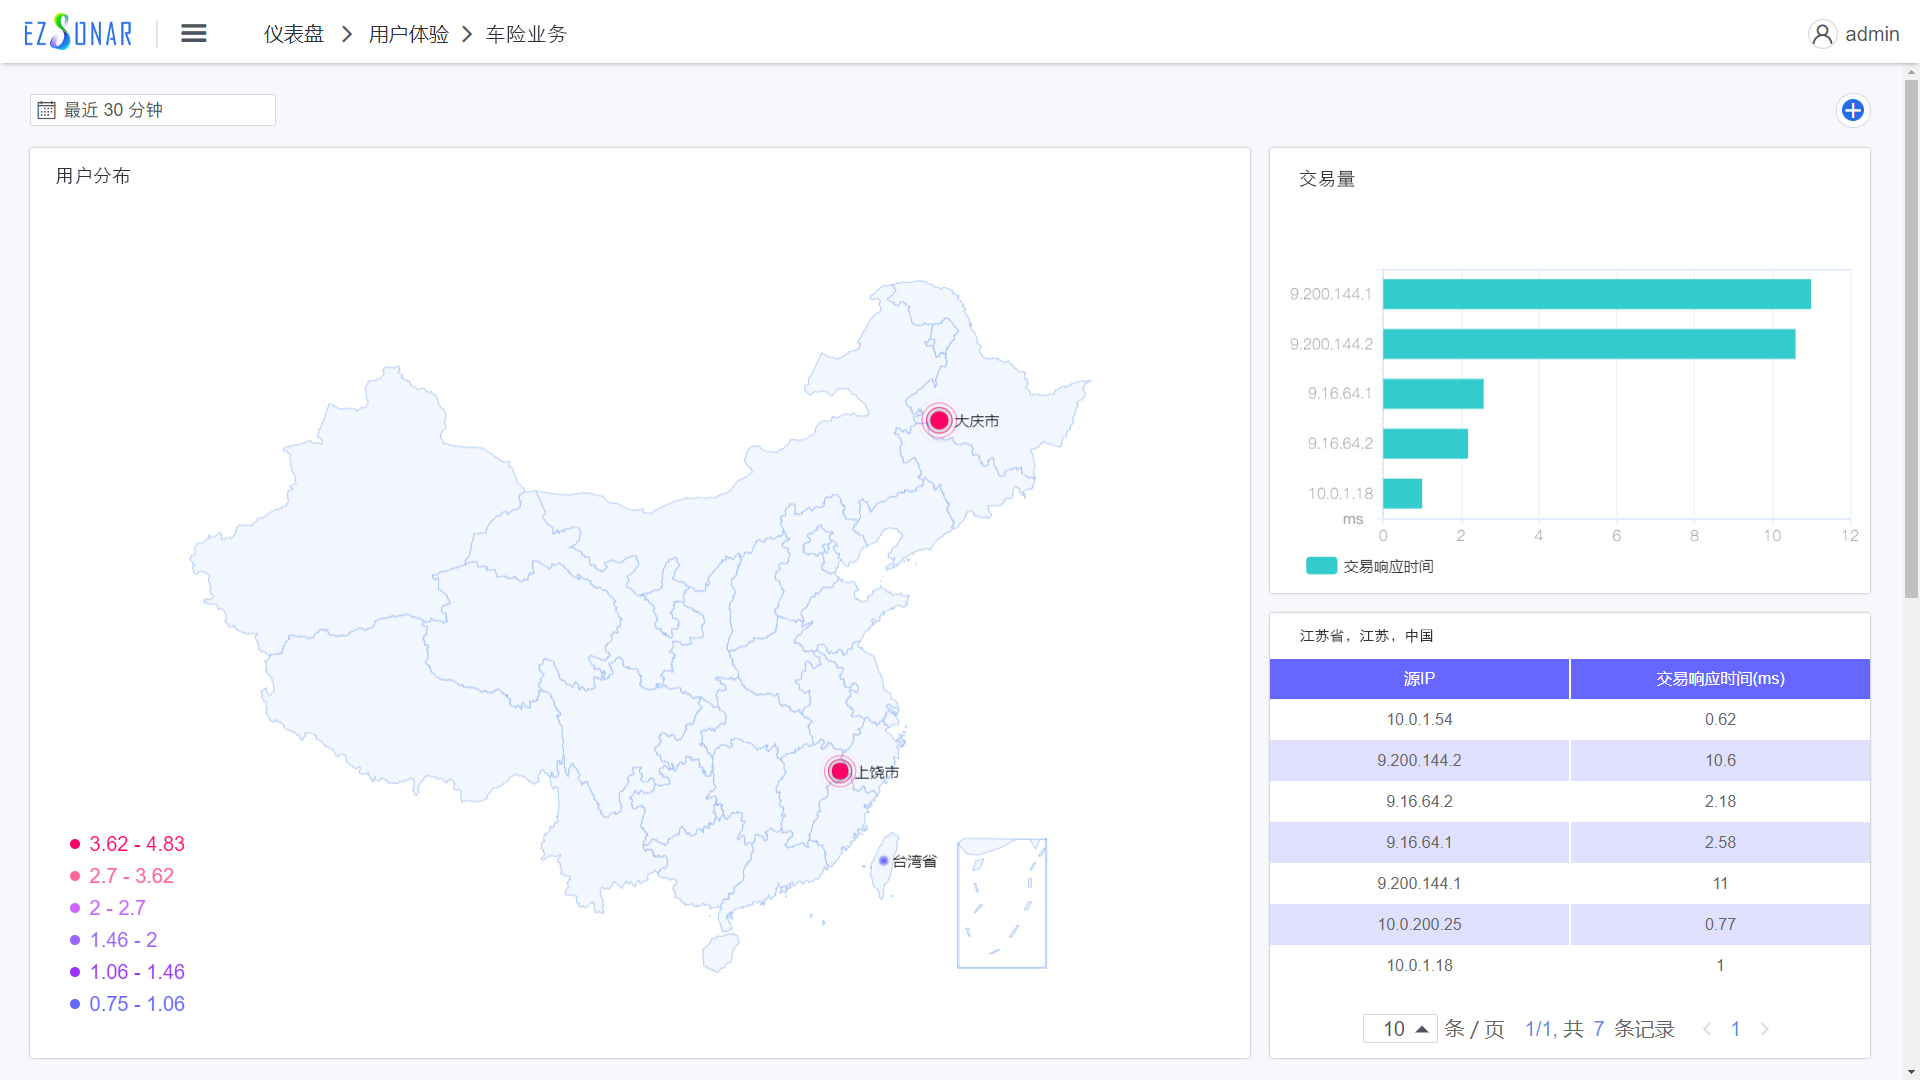Click the EZSonar logo
This screenshot has height=1080, width=1920.
click(x=78, y=33)
